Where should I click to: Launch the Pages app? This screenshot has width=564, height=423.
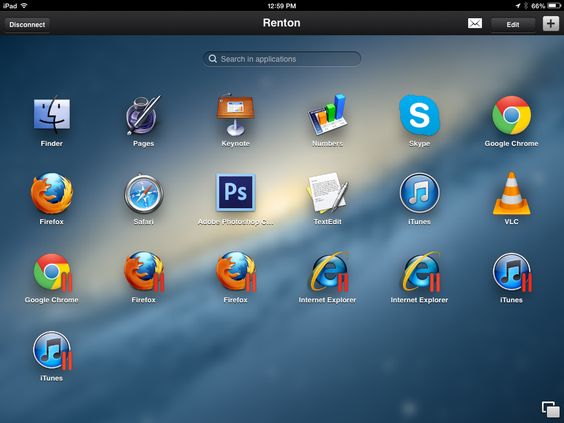143,114
